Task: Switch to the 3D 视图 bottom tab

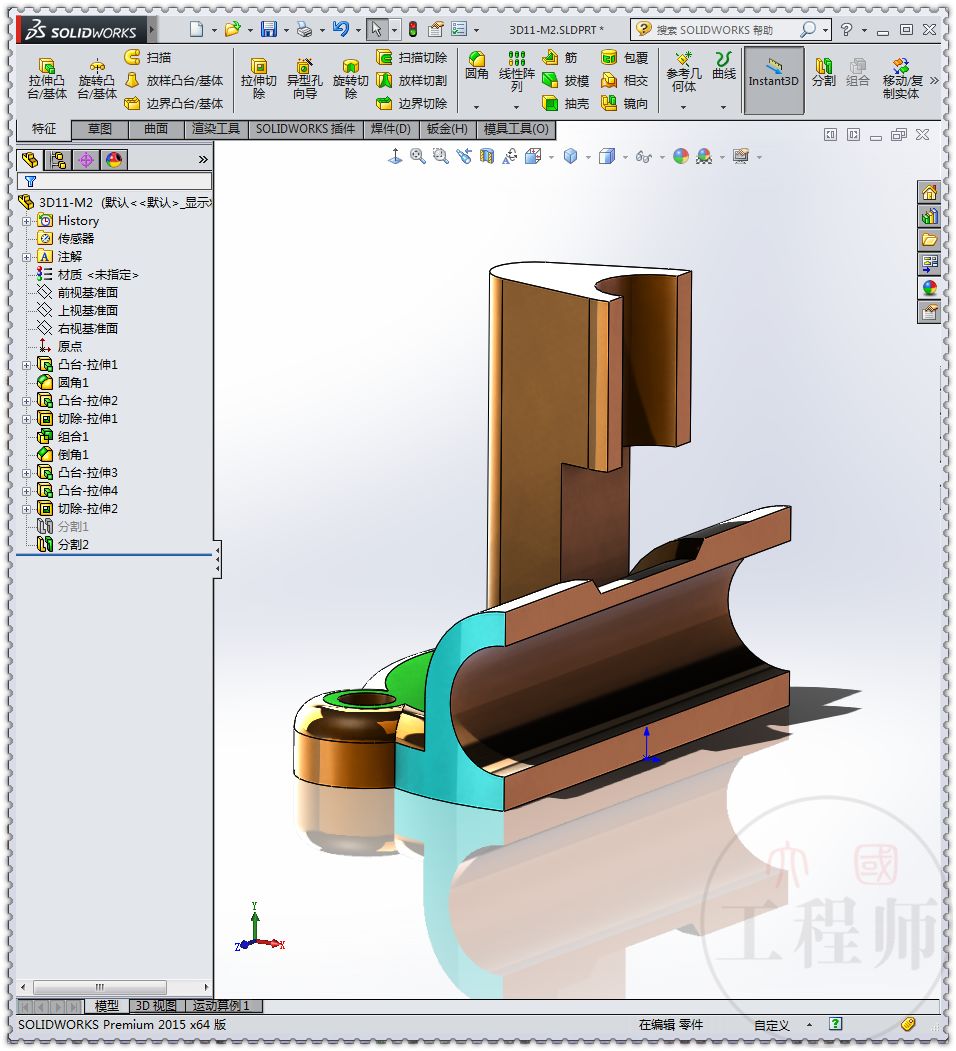Action: 156,1005
